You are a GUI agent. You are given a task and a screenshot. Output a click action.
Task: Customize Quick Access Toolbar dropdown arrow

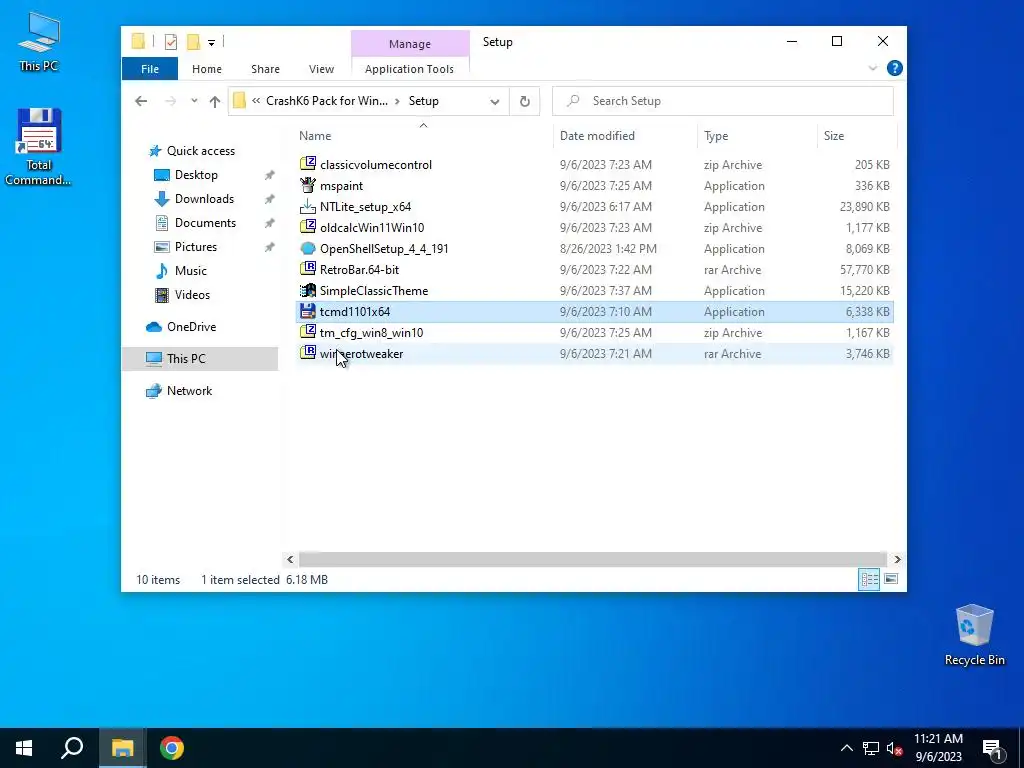pyautogui.click(x=212, y=42)
